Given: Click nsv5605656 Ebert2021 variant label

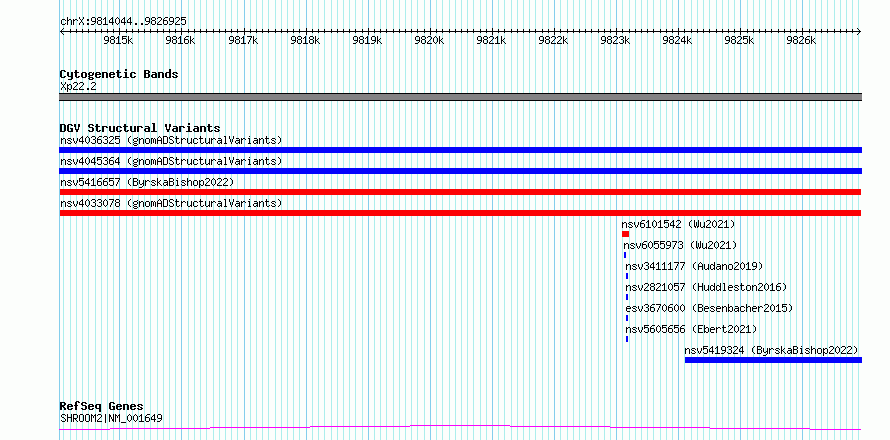Looking at the screenshot, I should tap(691, 329).
